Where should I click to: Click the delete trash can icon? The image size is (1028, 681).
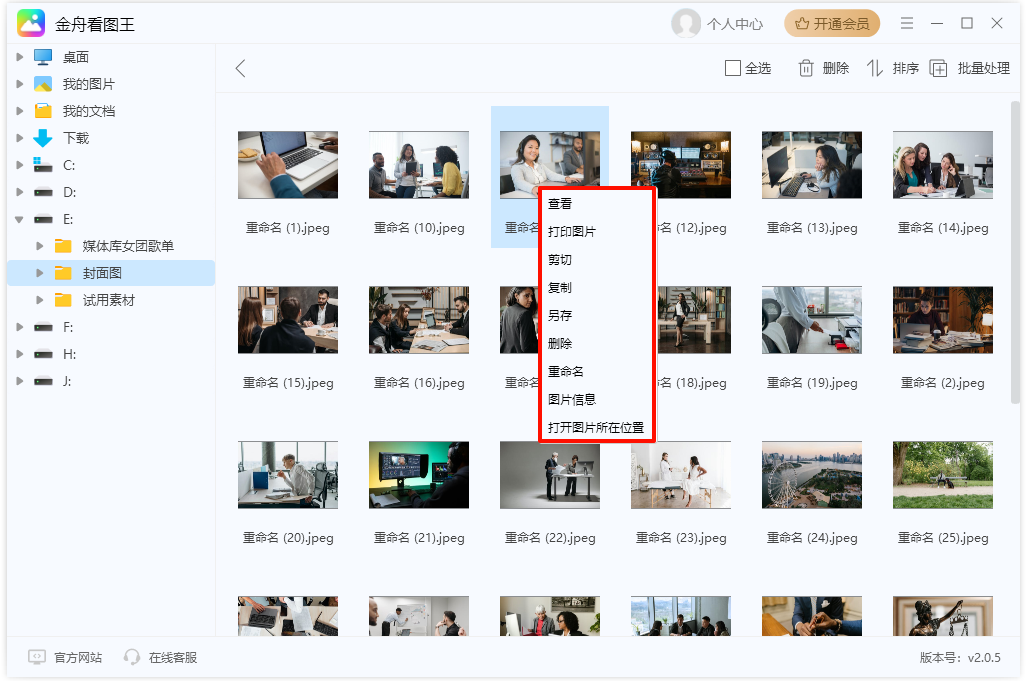click(806, 68)
